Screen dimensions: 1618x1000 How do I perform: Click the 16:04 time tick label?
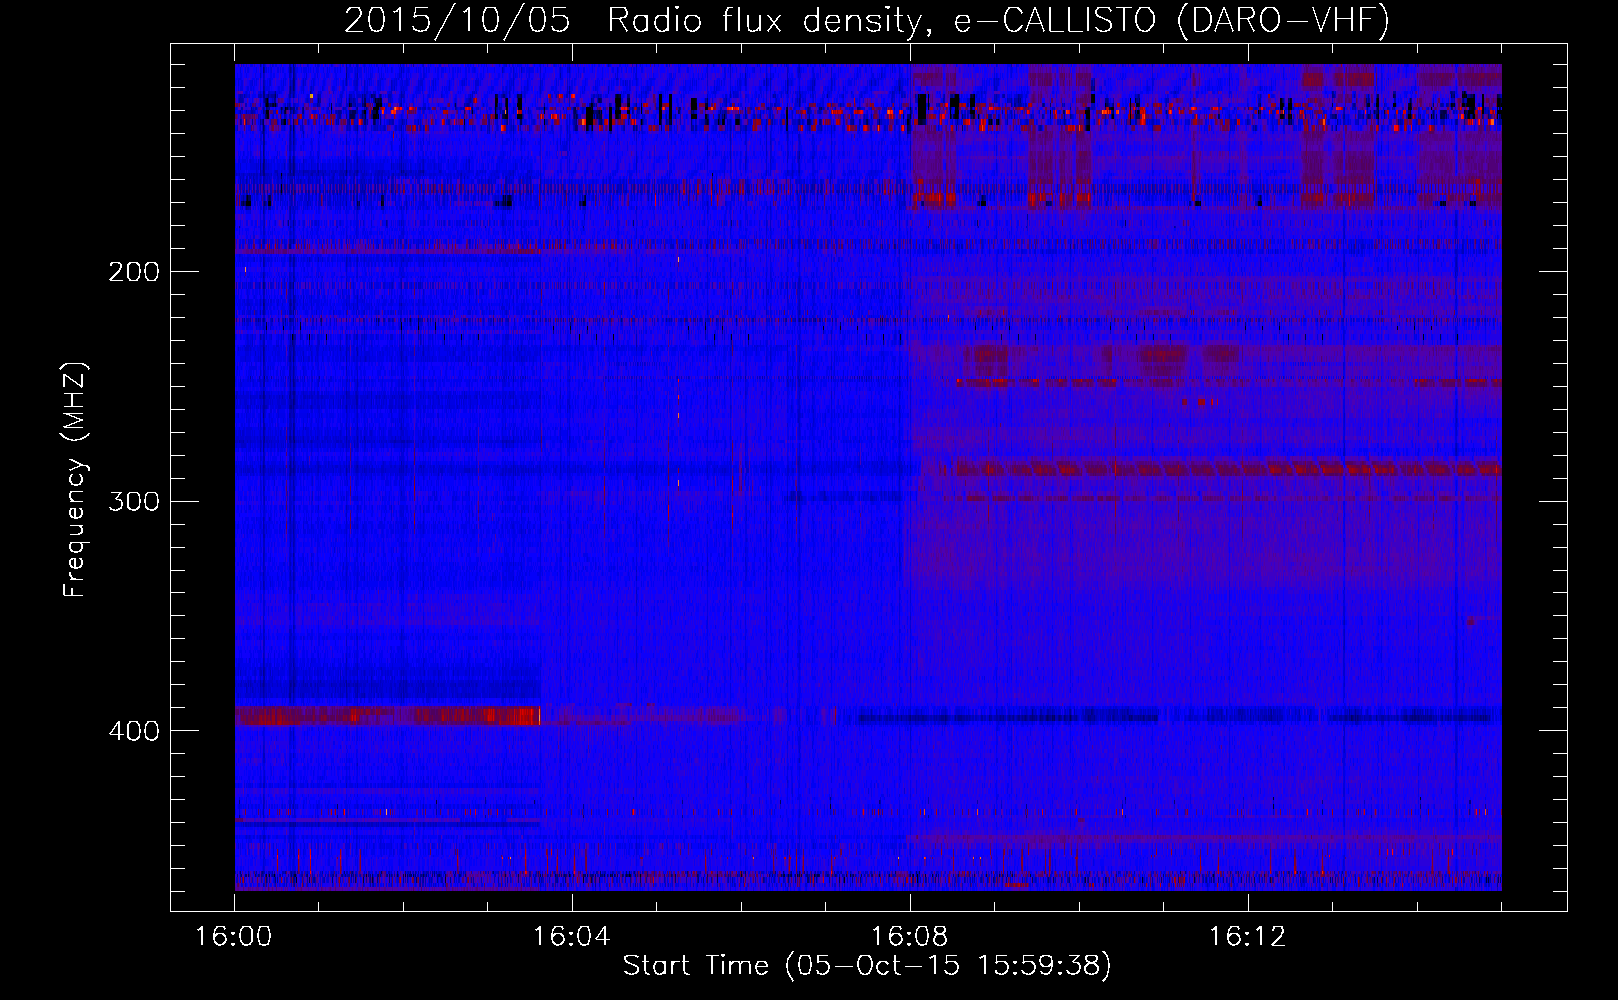571,937
